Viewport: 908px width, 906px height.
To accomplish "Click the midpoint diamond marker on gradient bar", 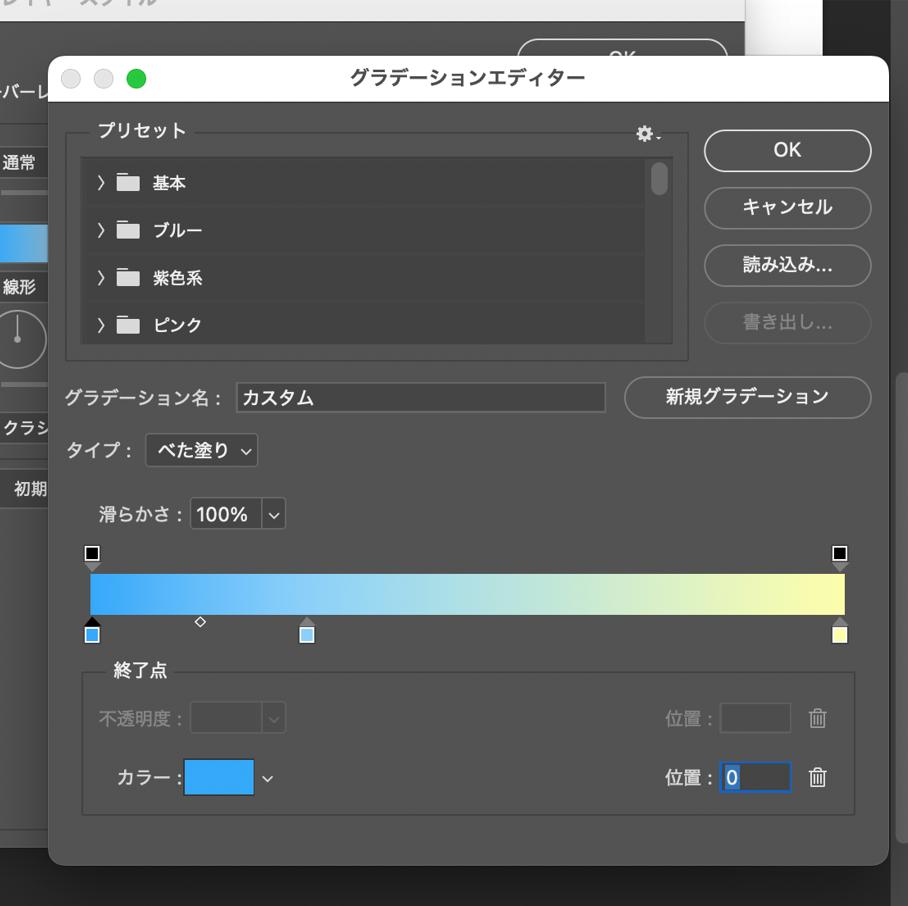I will pos(201,621).
